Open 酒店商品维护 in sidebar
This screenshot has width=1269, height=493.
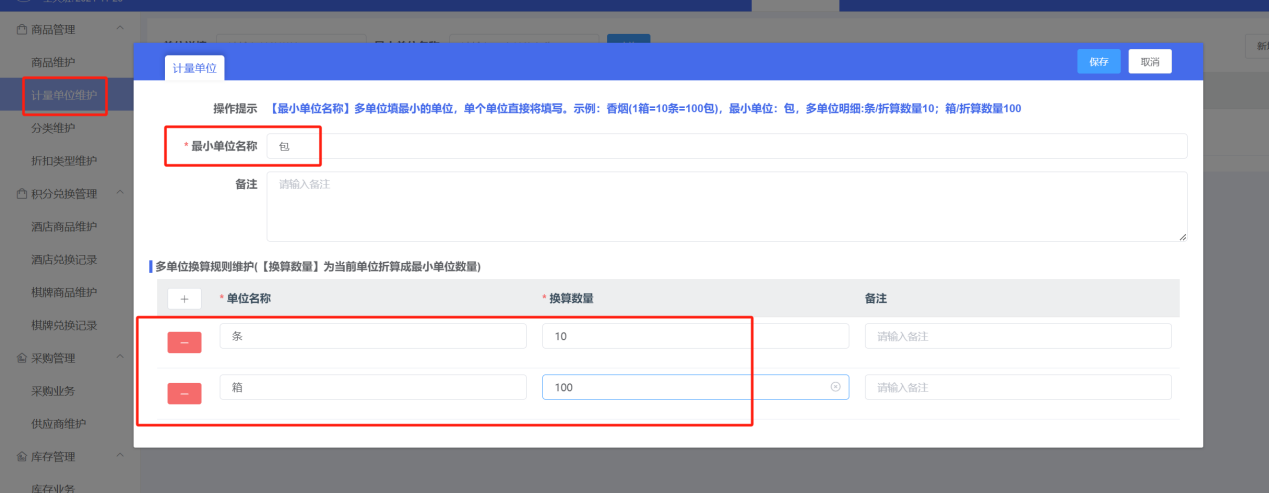coord(64,226)
